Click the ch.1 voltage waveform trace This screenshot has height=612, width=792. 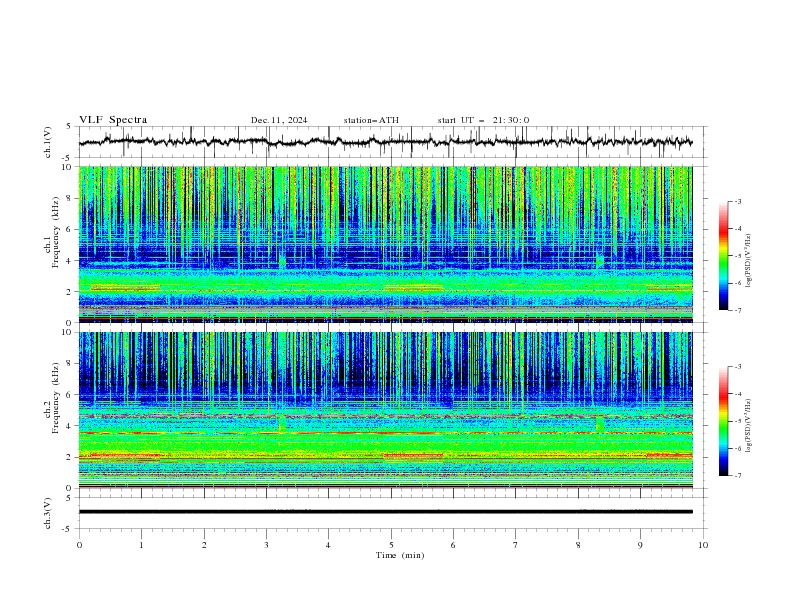click(x=385, y=142)
